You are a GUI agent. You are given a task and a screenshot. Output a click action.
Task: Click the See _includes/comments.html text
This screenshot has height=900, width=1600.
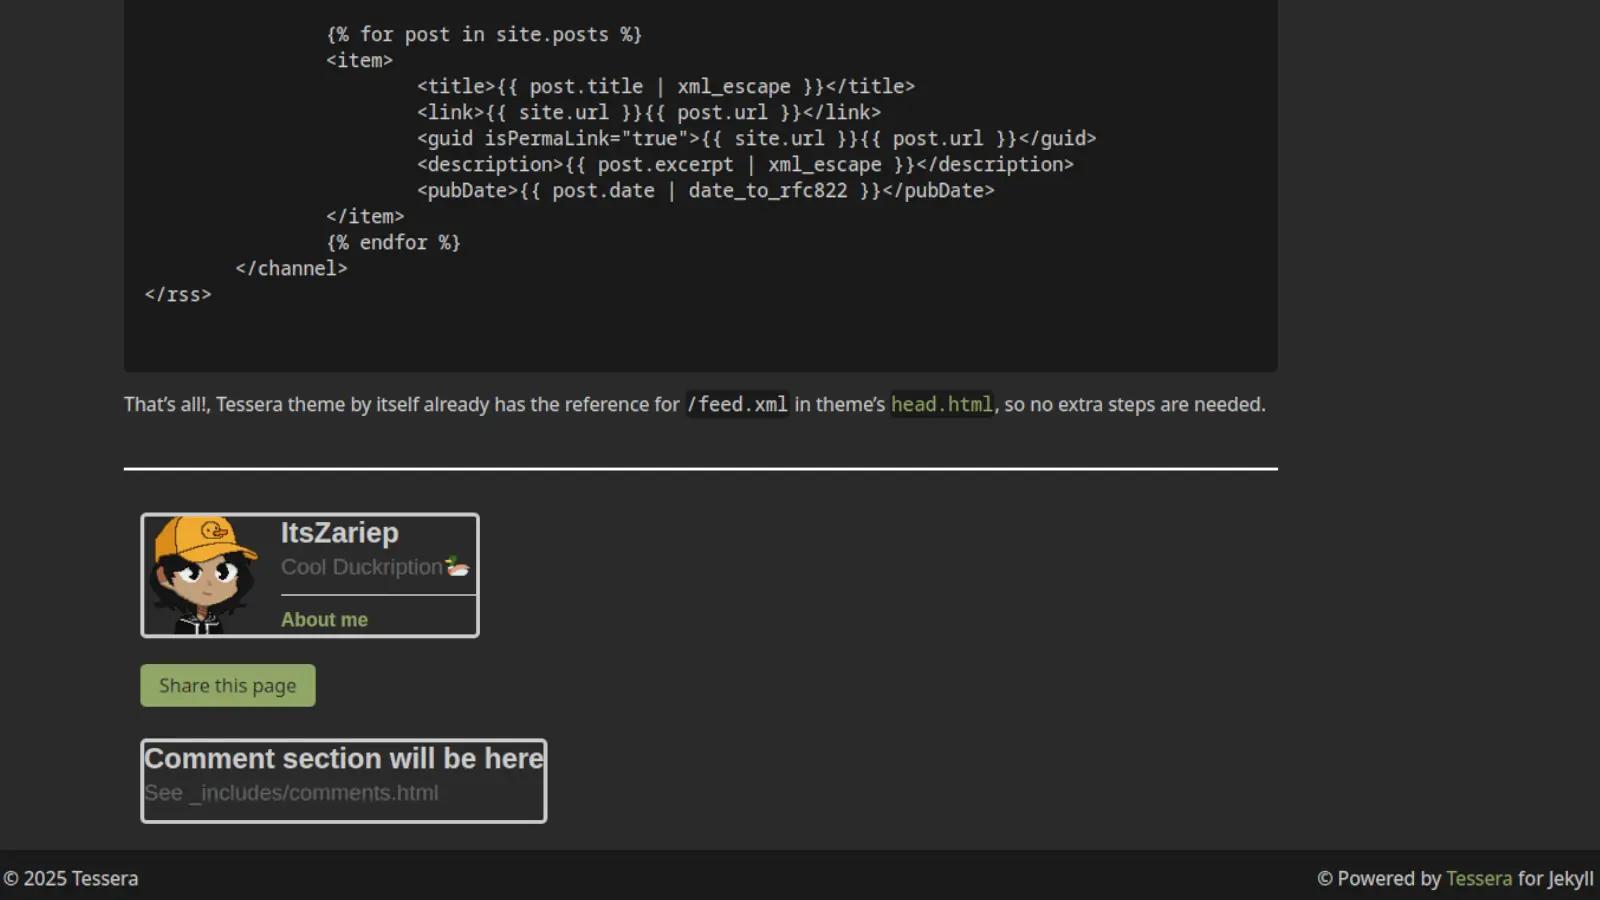[291, 792]
